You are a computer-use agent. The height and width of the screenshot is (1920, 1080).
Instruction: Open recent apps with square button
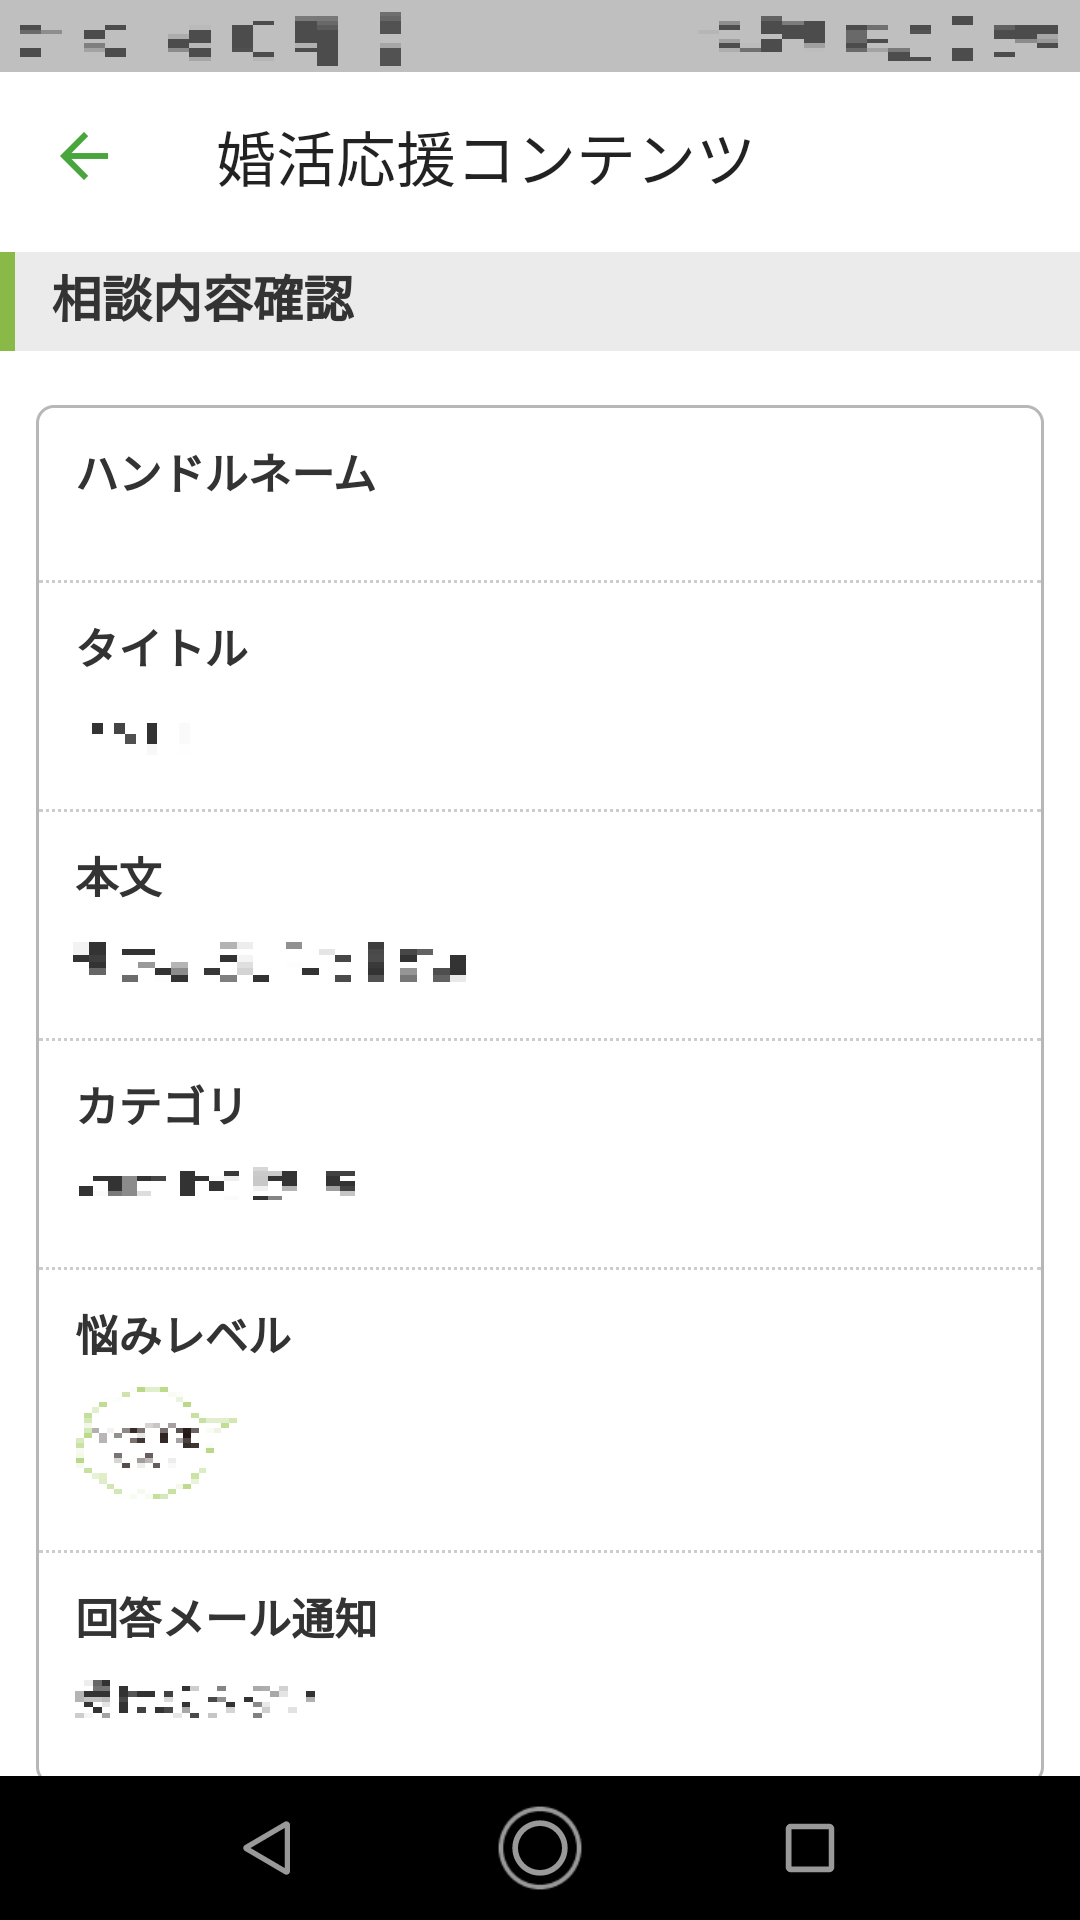pos(809,1847)
